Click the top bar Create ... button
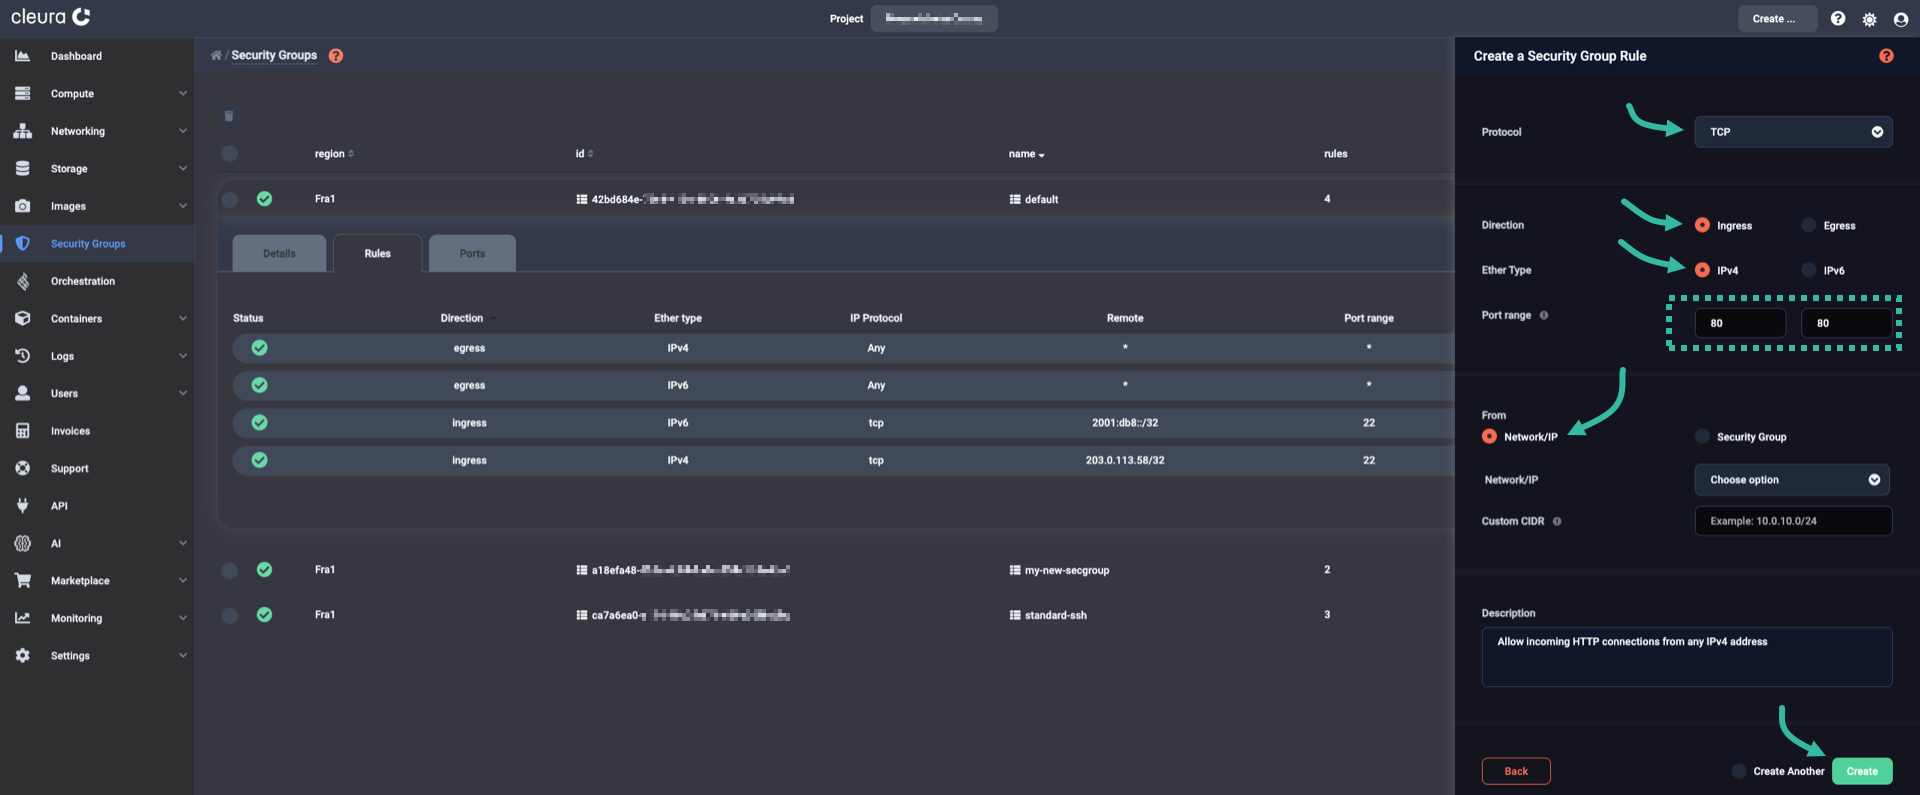1920x795 pixels. (1777, 19)
